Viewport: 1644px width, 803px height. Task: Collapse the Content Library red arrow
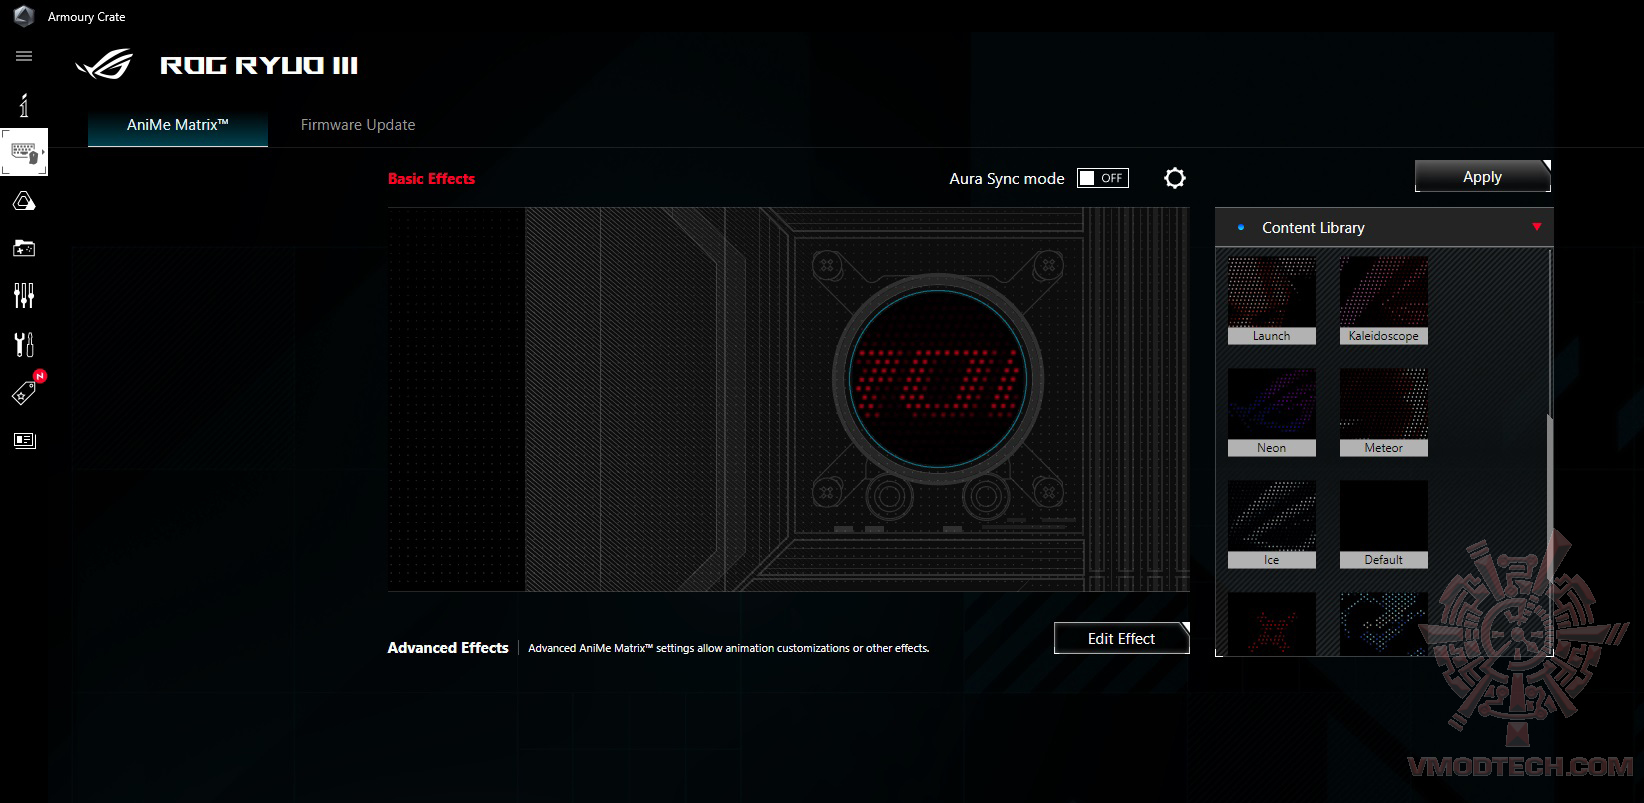1537,227
